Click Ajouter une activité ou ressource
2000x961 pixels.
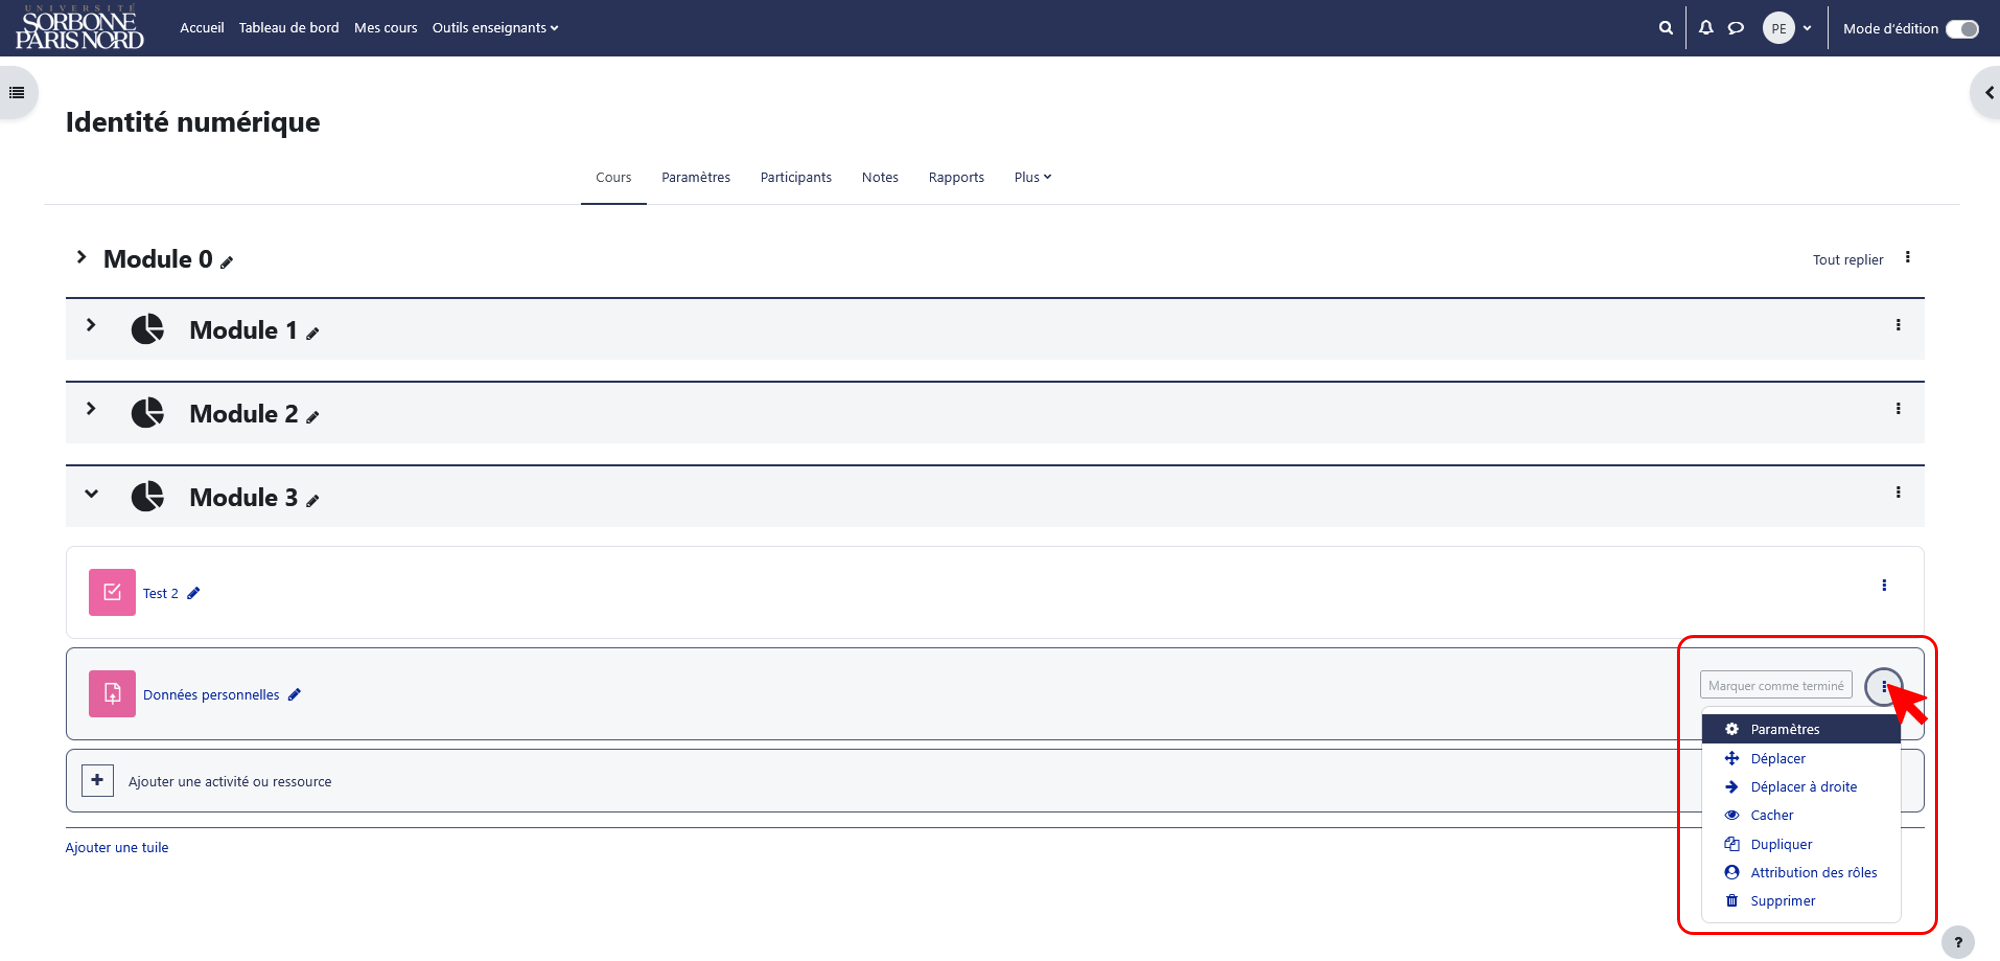(x=229, y=781)
